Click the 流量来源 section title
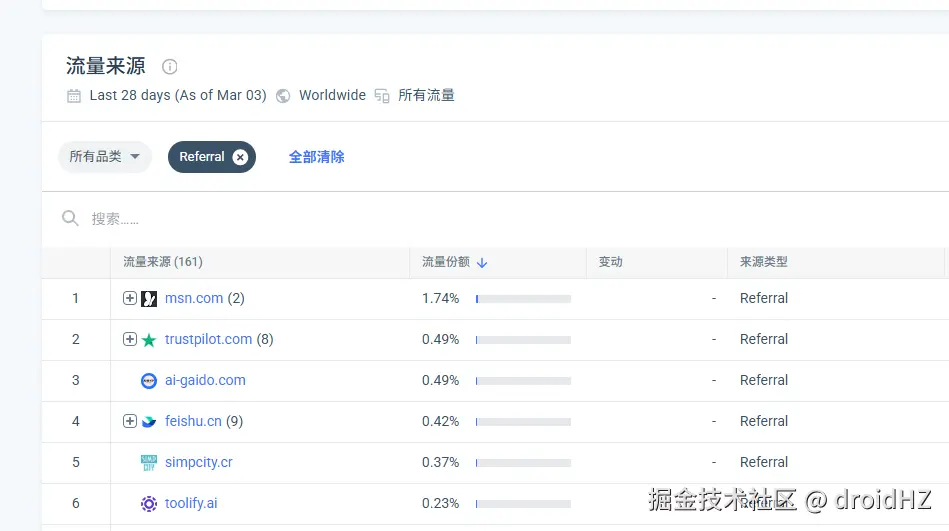This screenshot has width=949, height=531. click(x=106, y=66)
